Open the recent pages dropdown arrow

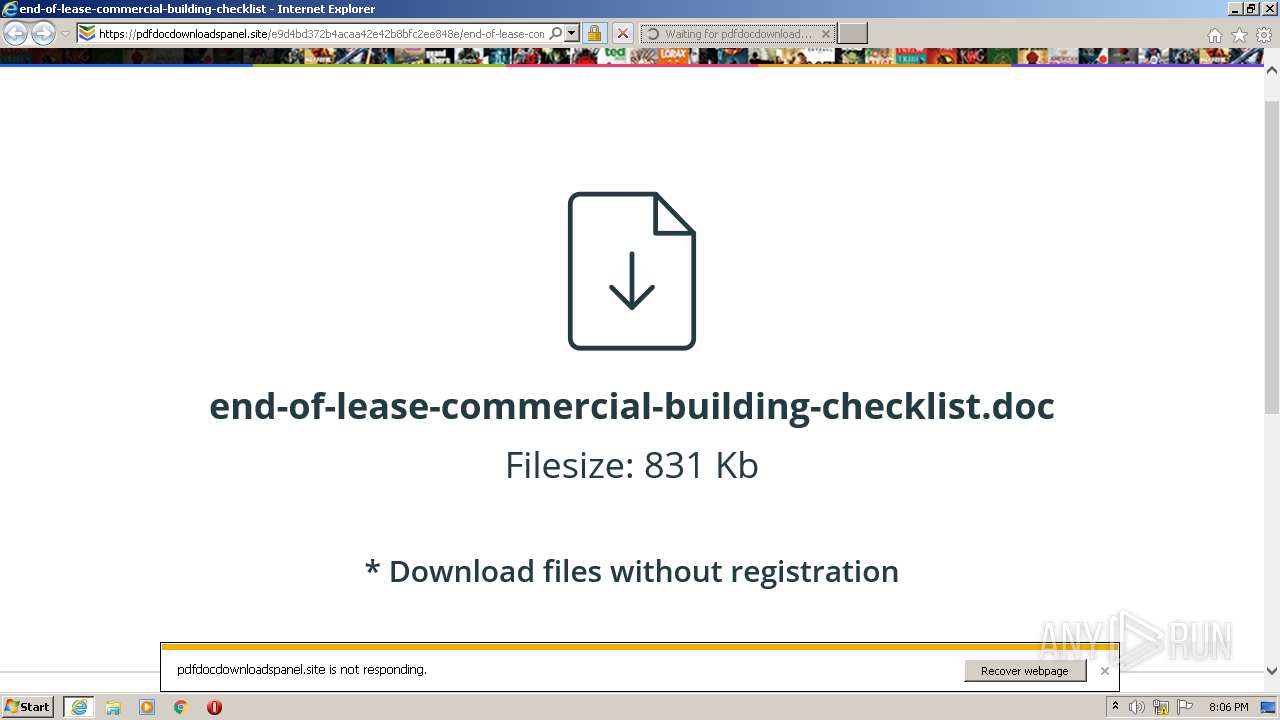(66, 34)
